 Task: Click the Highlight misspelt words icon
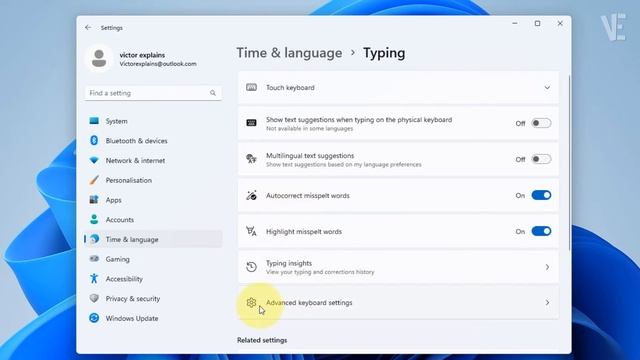[251, 231]
